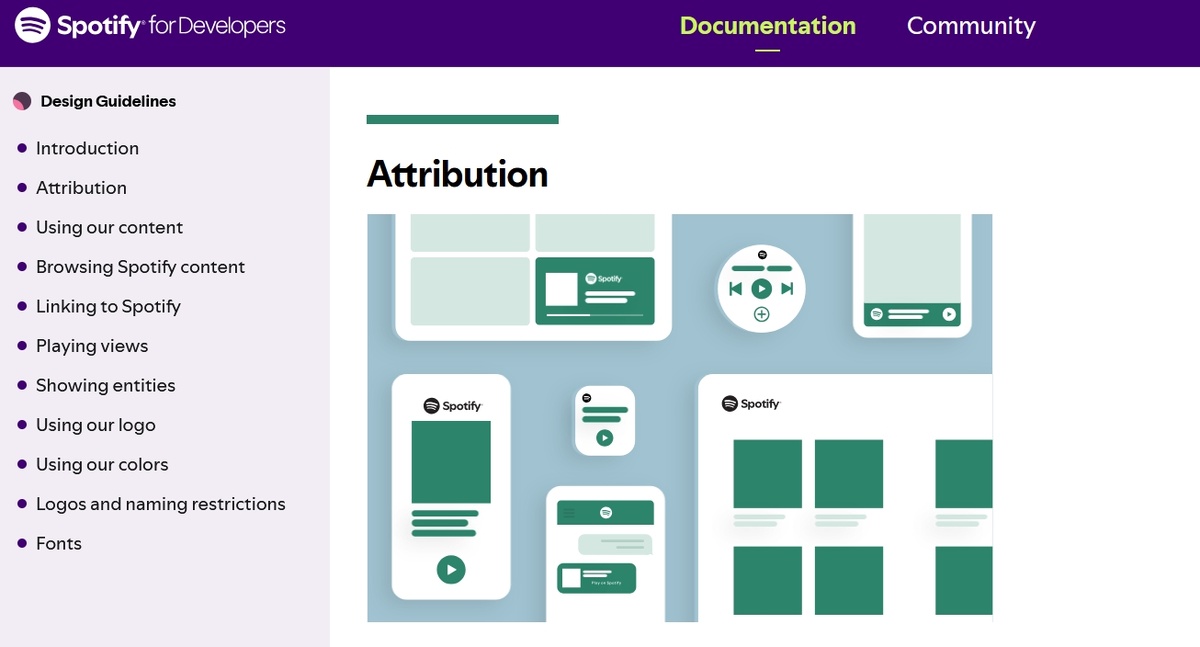This screenshot has width=1200, height=647.
Task: Go to Using our colors
Action: pyautogui.click(x=102, y=464)
